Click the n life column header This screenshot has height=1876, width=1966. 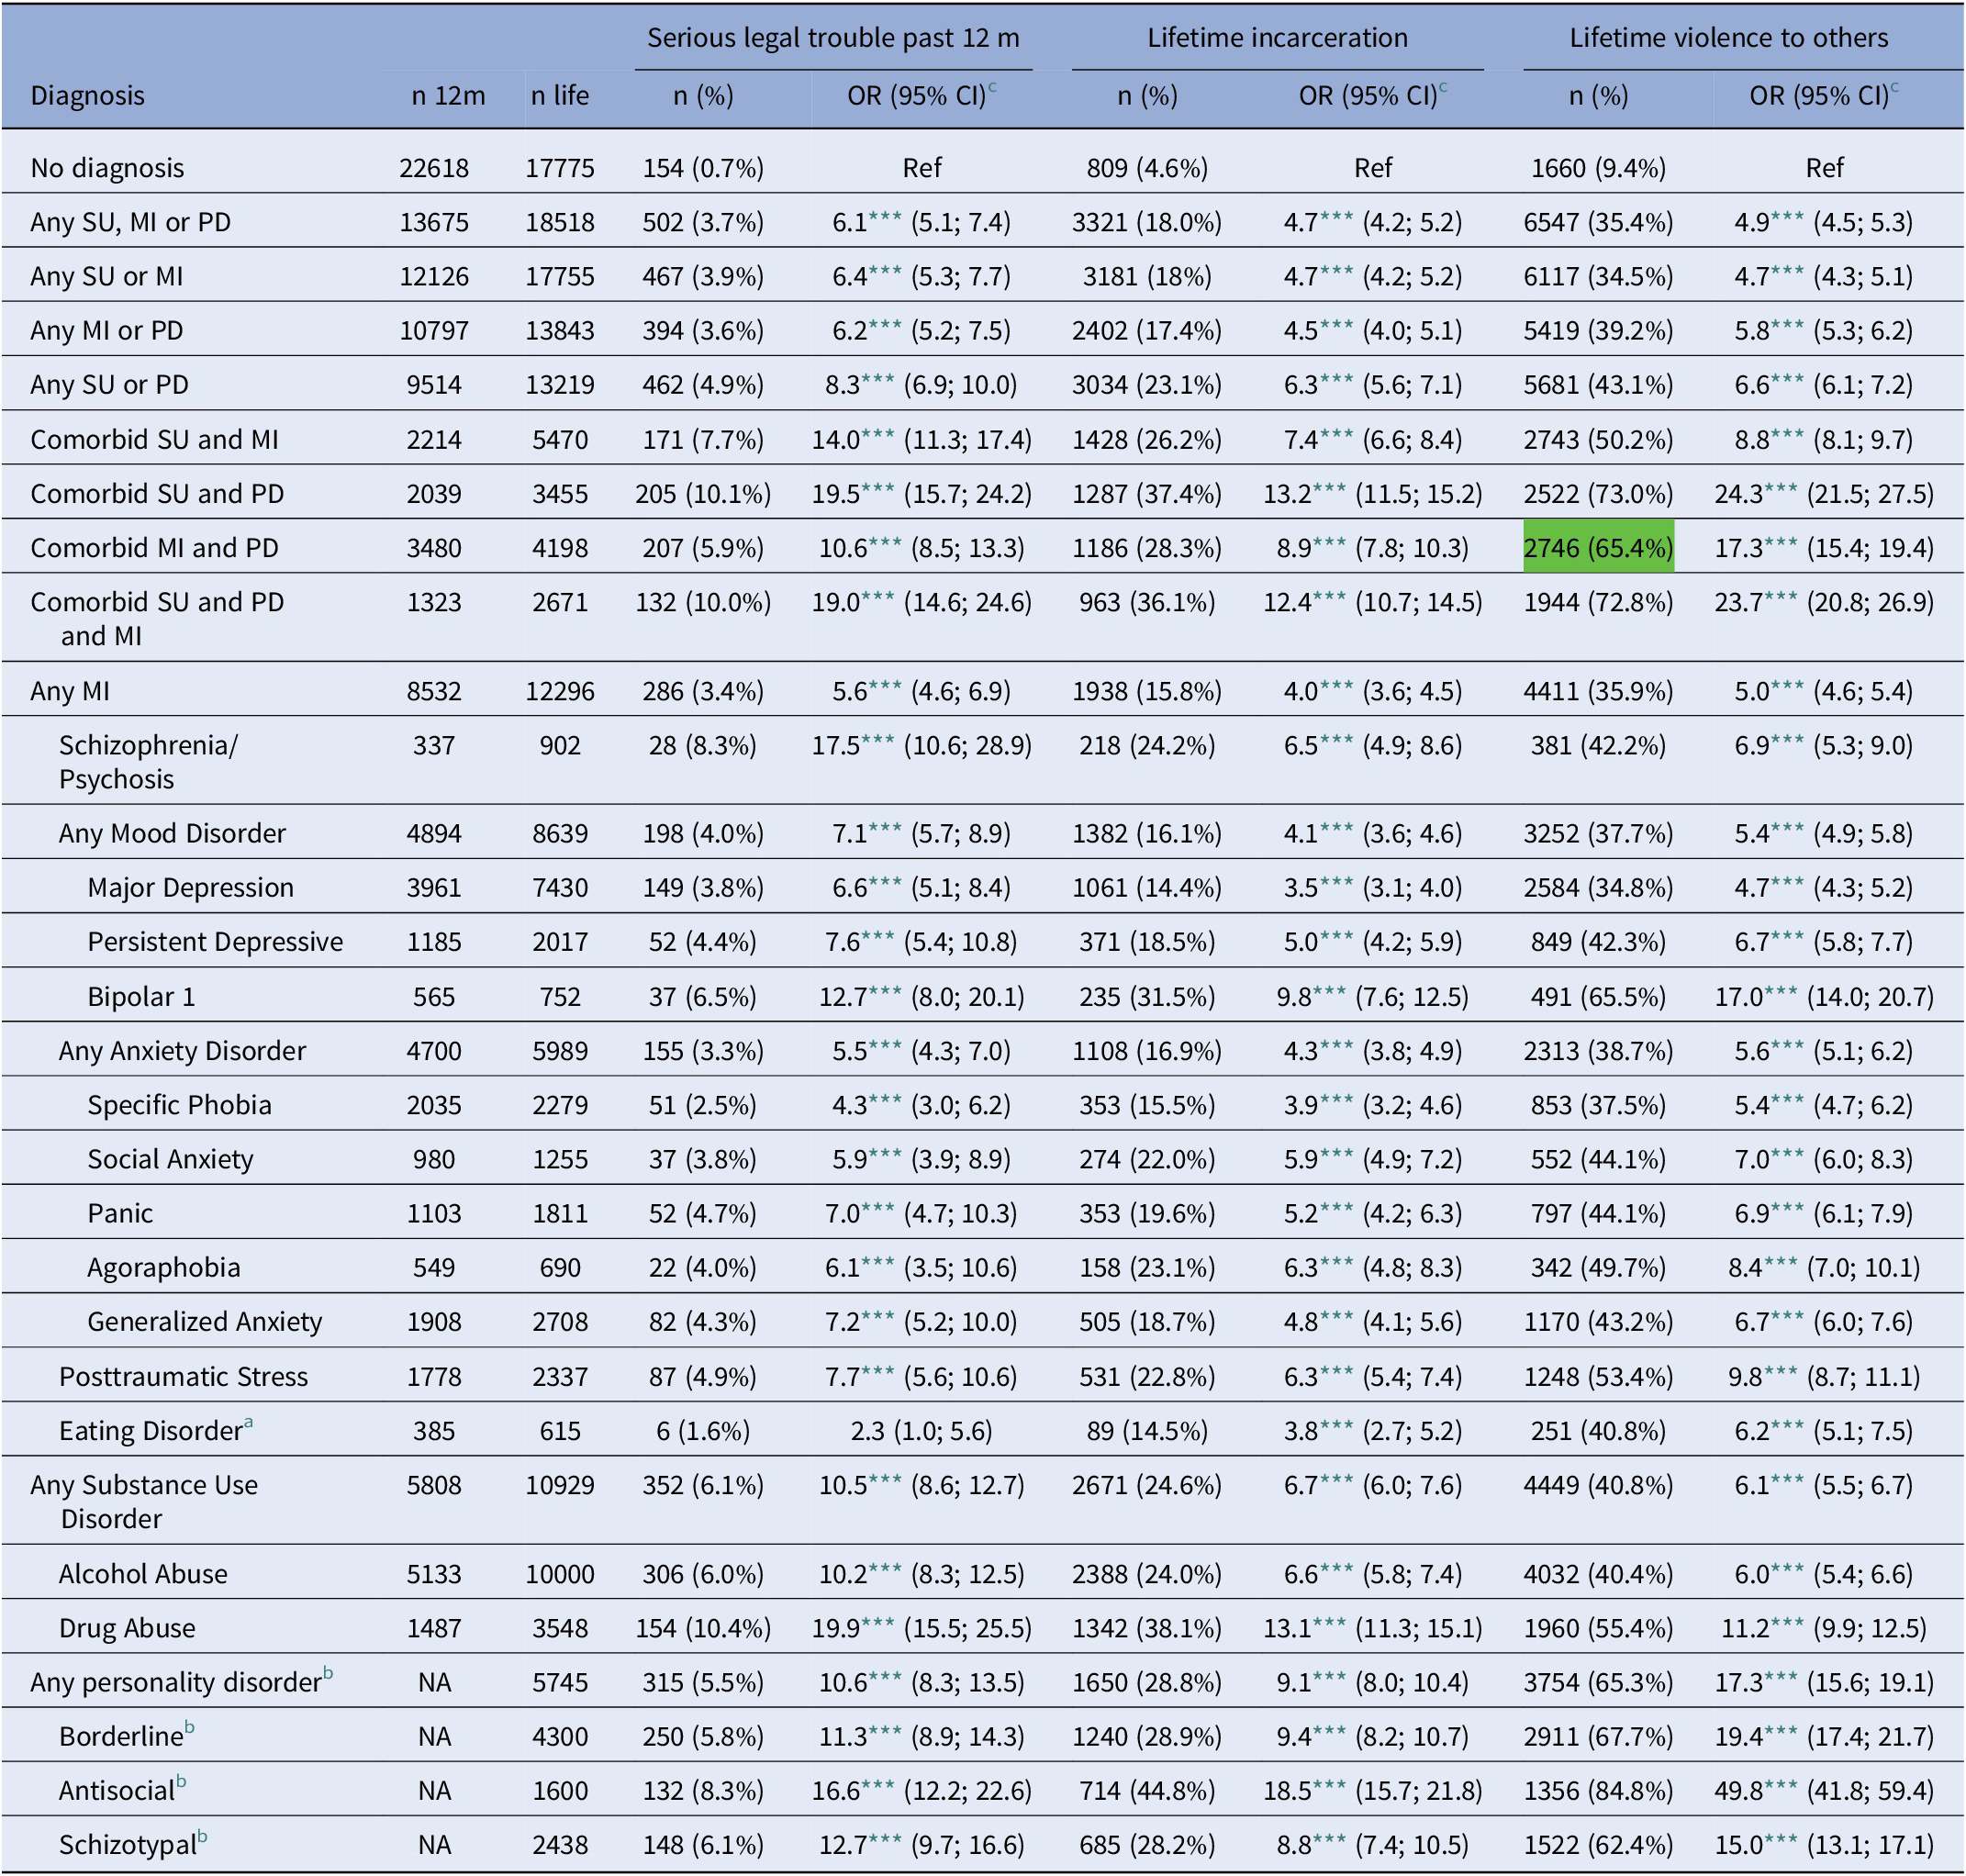click(x=560, y=96)
